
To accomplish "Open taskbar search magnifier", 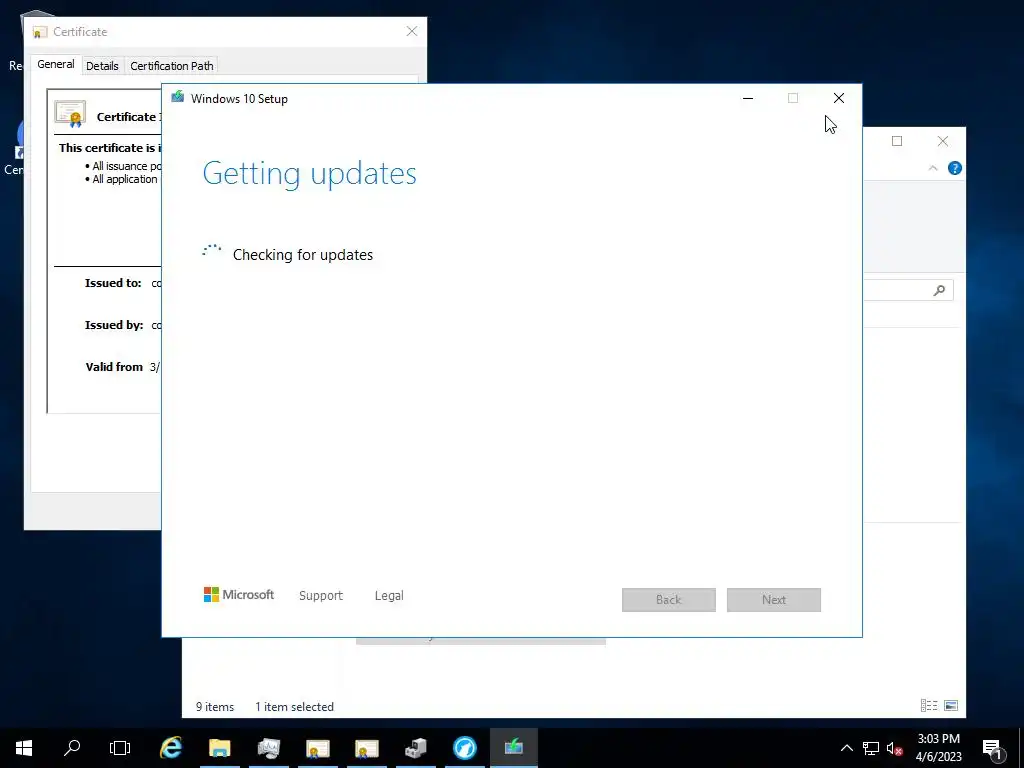I will point(72,748).
